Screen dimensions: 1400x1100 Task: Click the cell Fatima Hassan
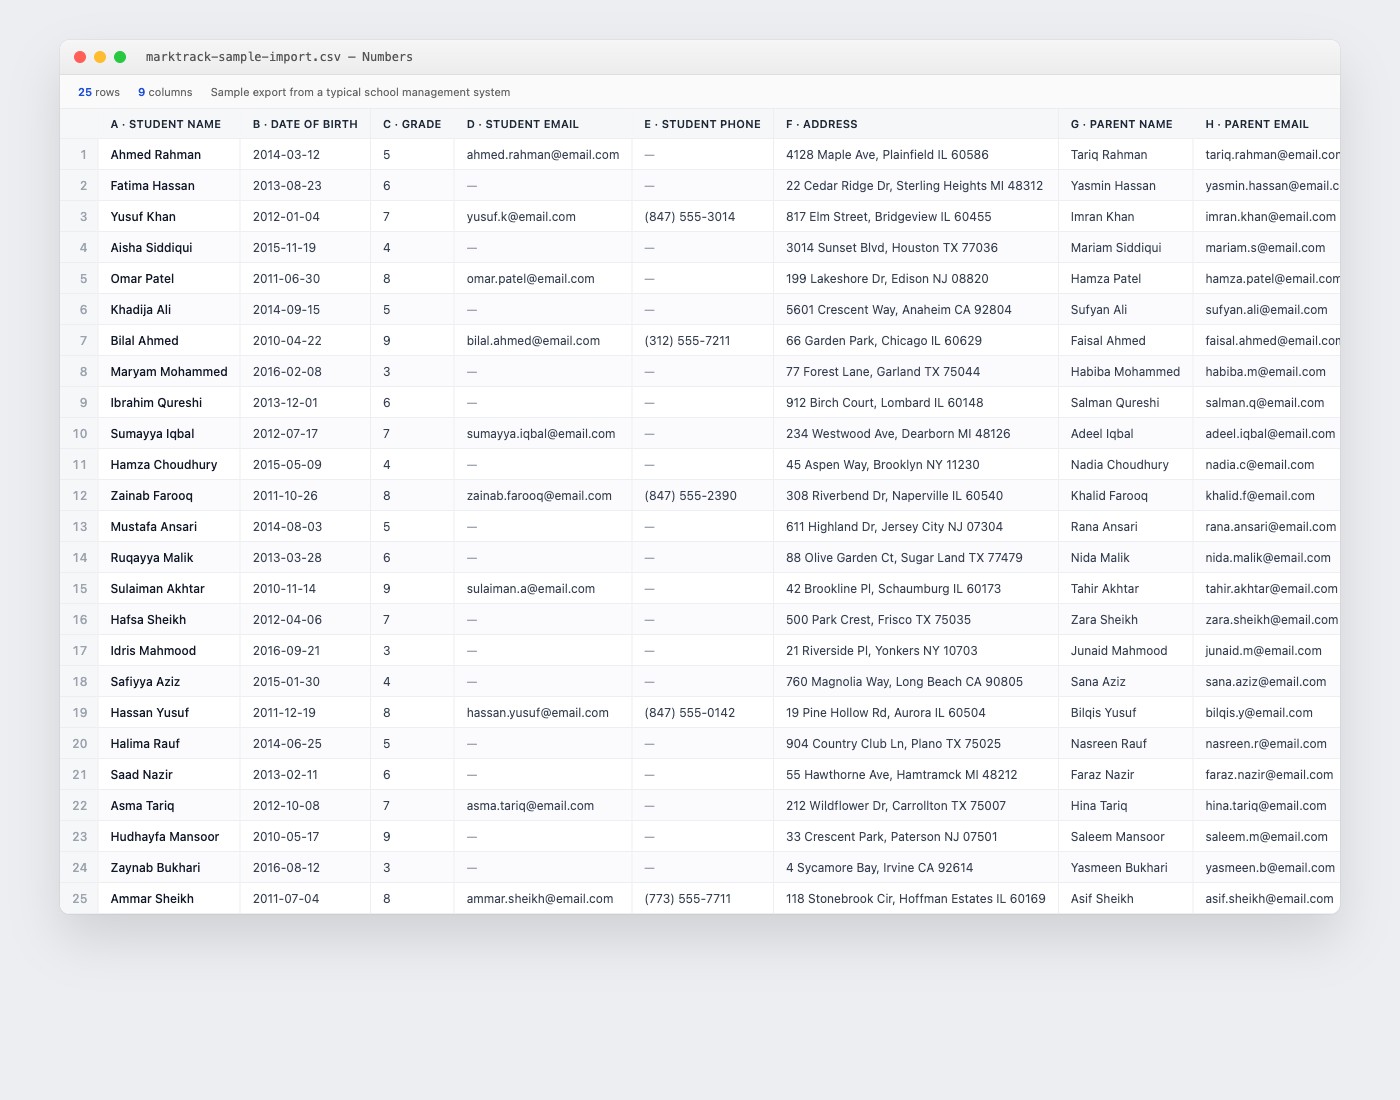[x=170, y=186]
